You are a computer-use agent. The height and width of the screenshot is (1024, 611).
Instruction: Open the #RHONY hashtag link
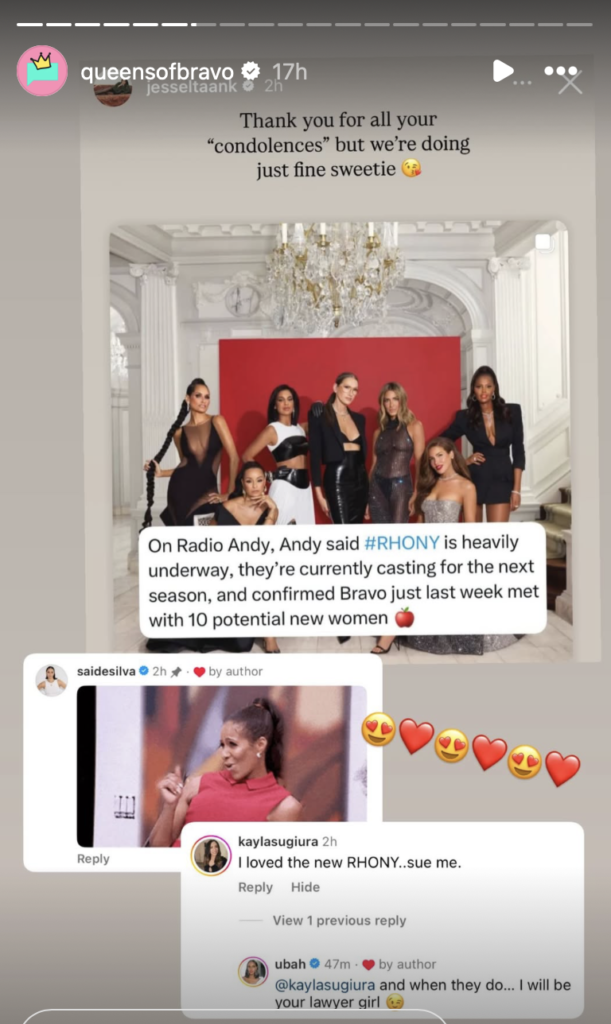(401, 543)
